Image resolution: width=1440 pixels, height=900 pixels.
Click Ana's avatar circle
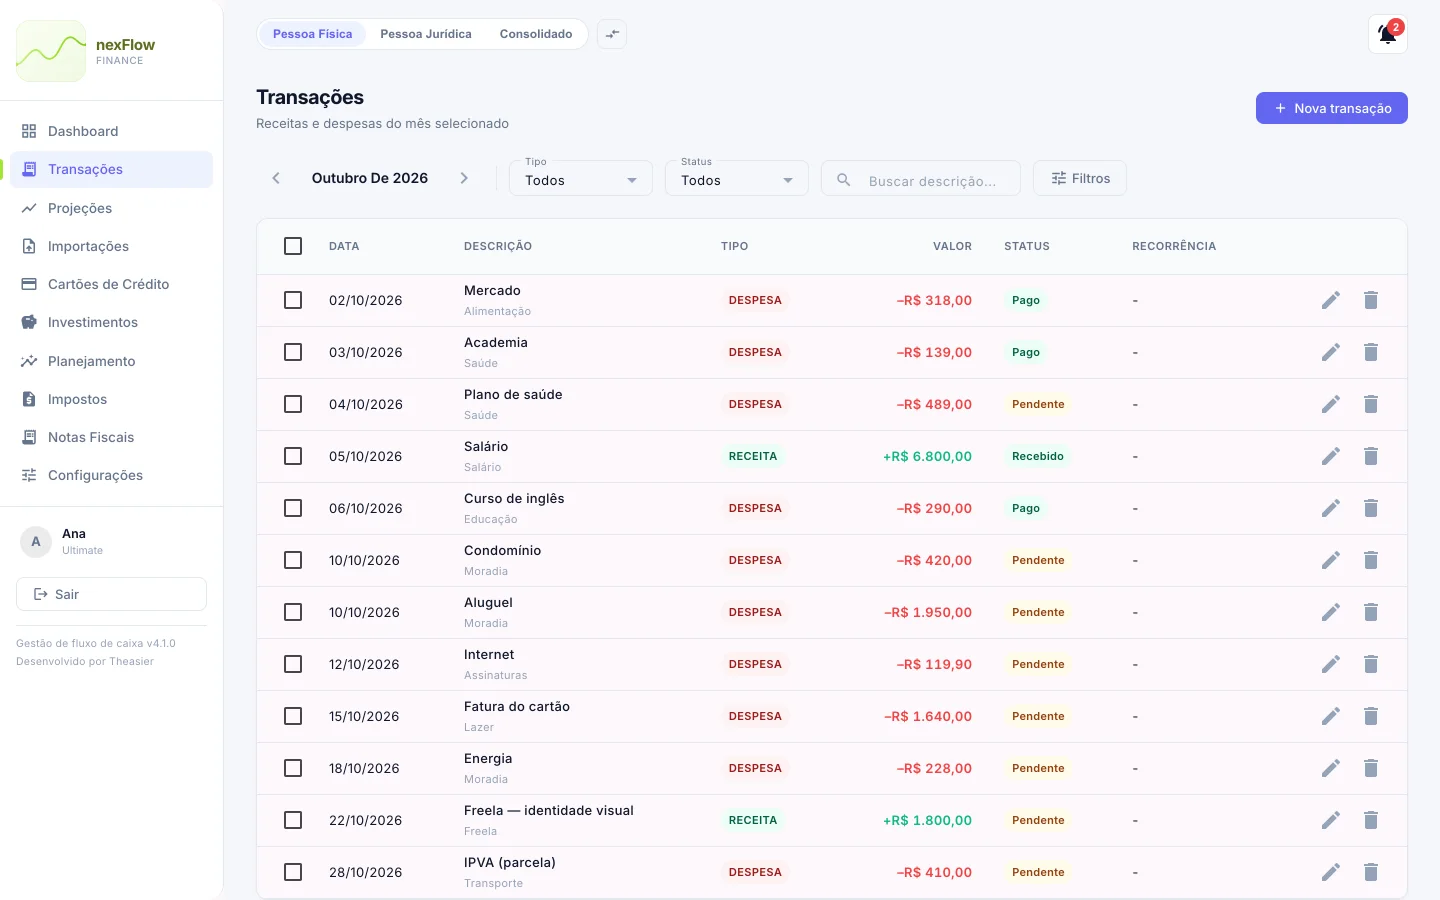36,541
